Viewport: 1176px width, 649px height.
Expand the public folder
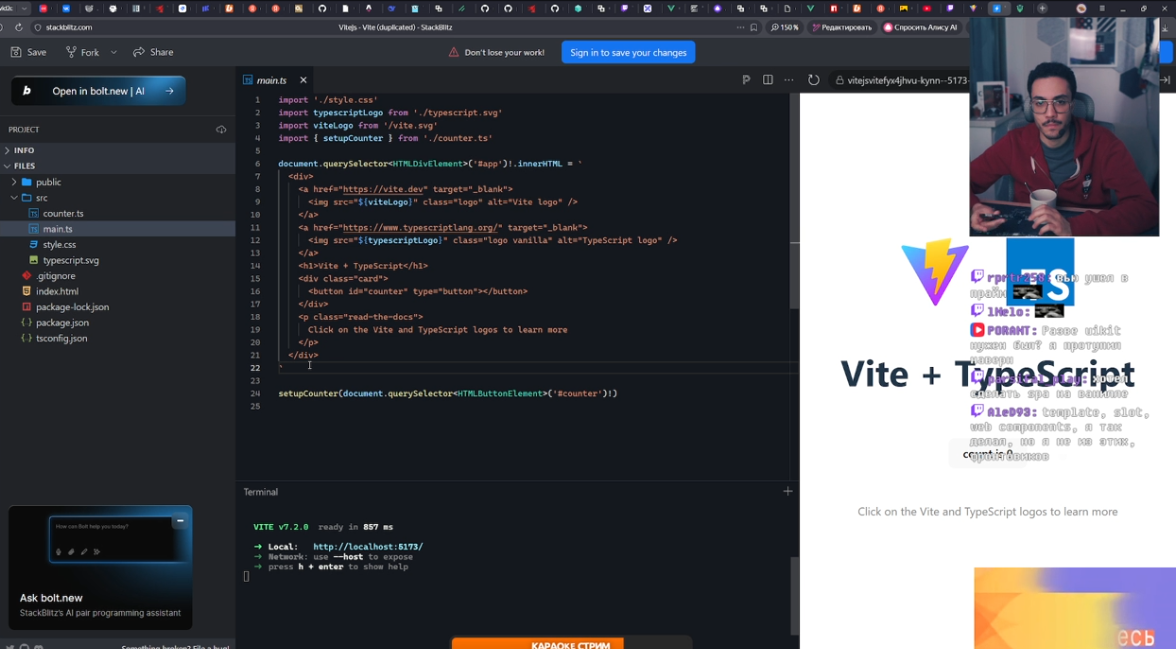point(48,182)
